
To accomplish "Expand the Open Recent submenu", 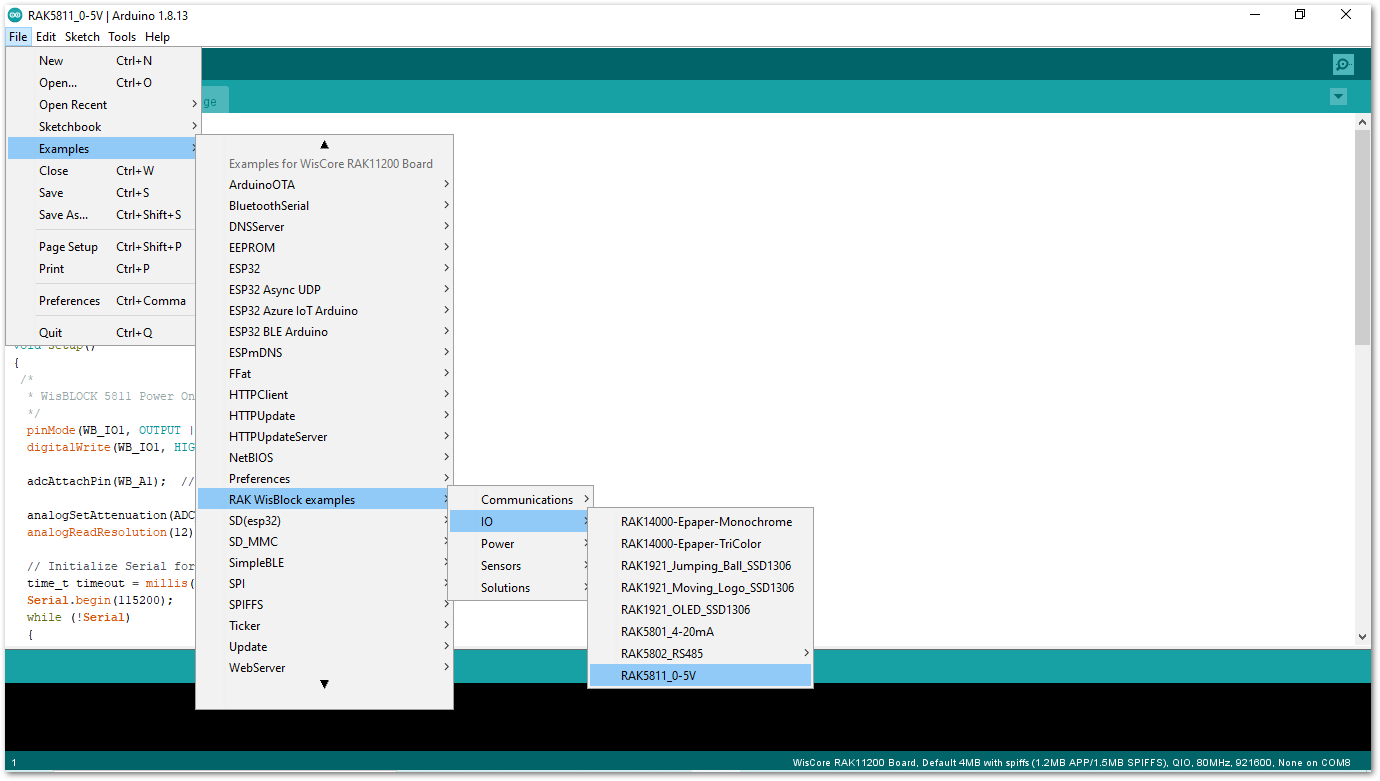I will coord(104,105).
